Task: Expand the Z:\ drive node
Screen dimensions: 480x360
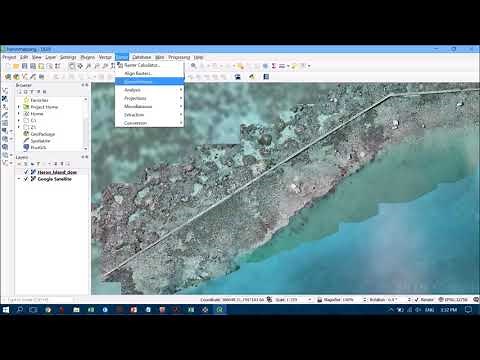Action: (19, 127)
